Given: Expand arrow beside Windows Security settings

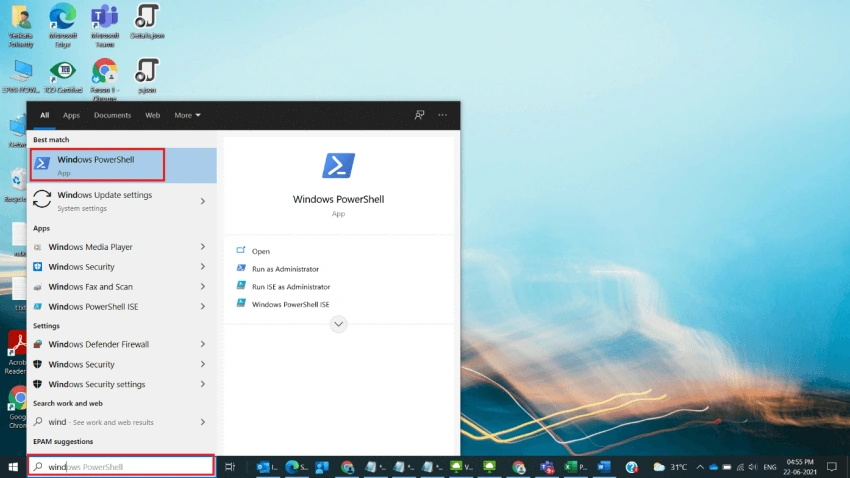Looking at the screenshot, I should click(x=203, y=384).
